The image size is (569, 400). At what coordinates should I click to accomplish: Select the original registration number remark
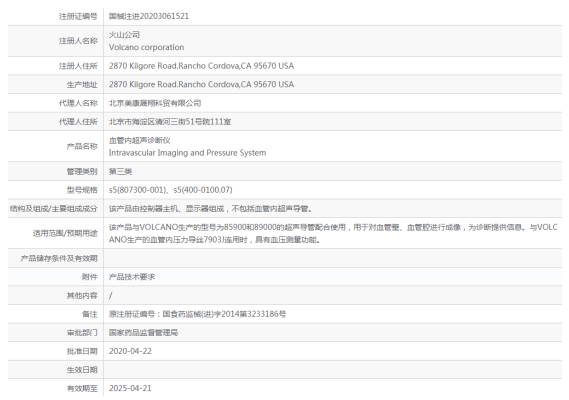click(x=197, y=314)
